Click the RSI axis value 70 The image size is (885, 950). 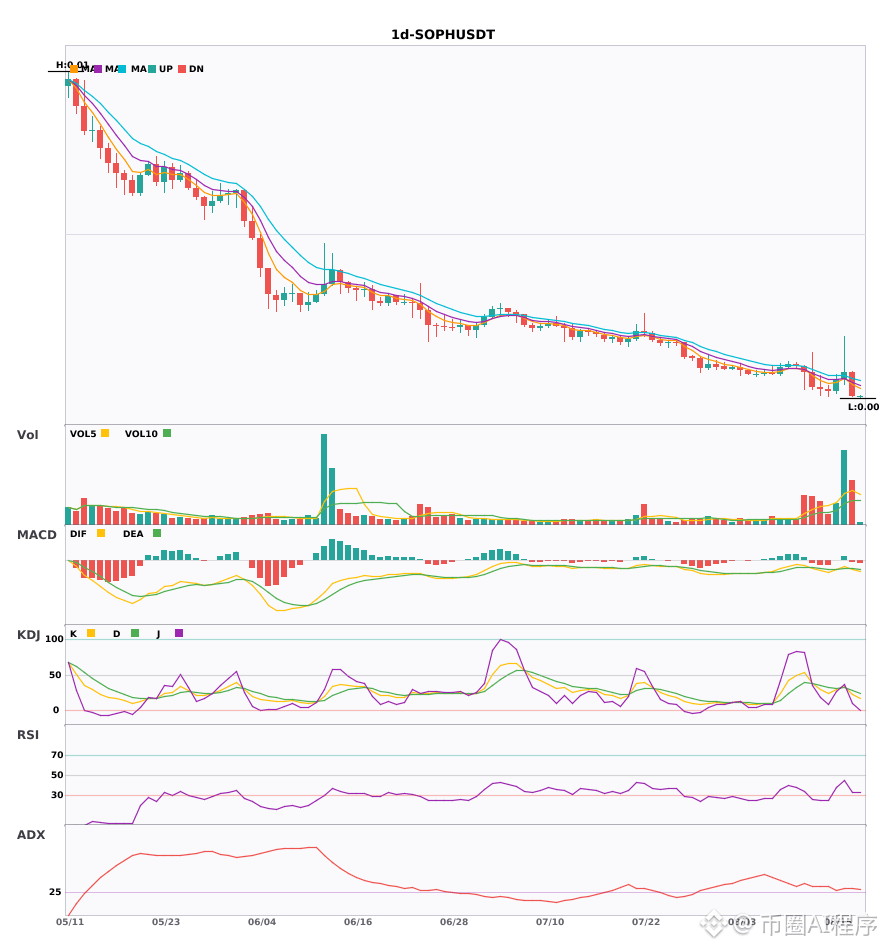pos(57,755)
